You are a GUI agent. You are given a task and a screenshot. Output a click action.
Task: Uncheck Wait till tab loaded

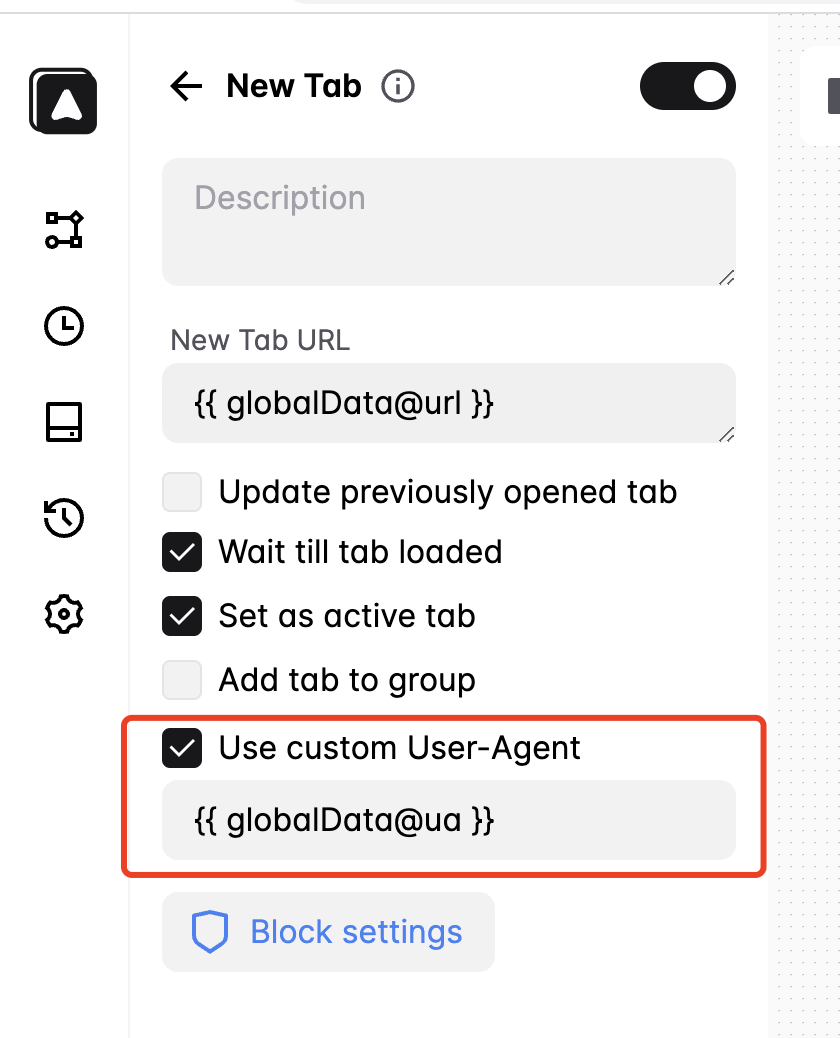182,552
